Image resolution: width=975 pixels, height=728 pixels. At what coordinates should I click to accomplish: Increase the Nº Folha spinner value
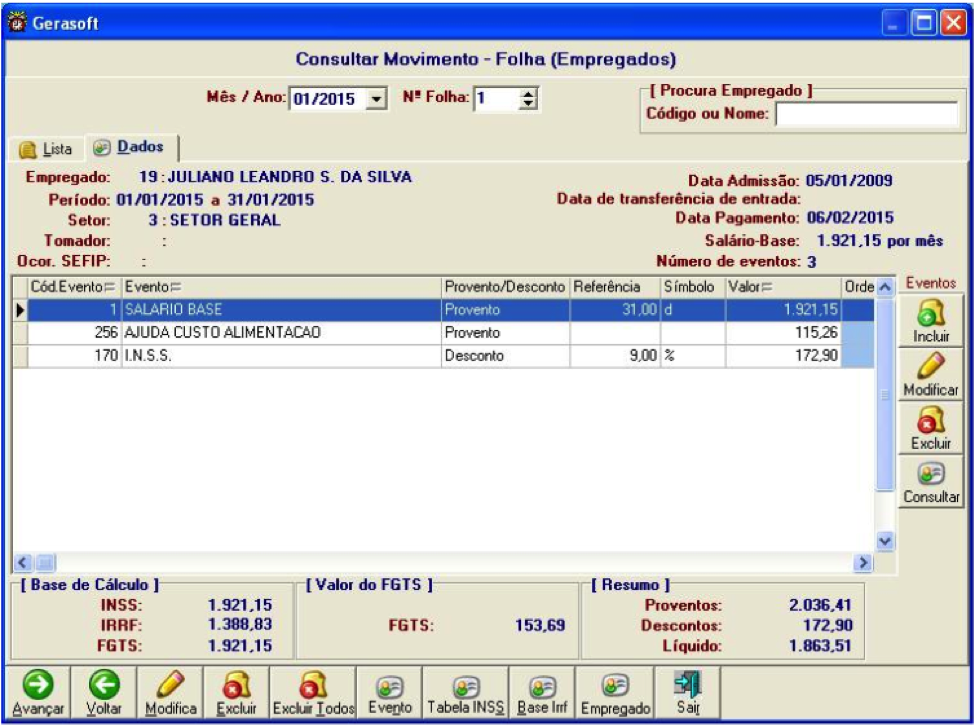click(x=528, y=94)
